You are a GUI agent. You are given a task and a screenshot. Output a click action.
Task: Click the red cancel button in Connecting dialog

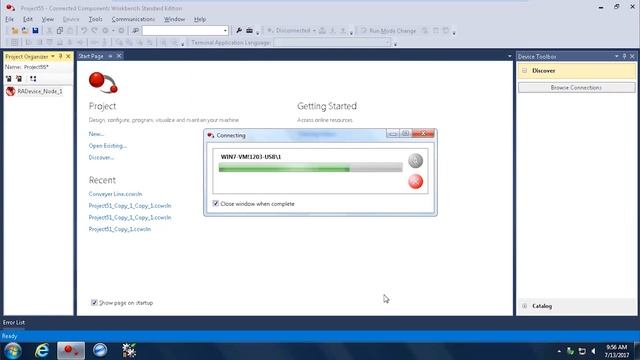click(416, 181)
